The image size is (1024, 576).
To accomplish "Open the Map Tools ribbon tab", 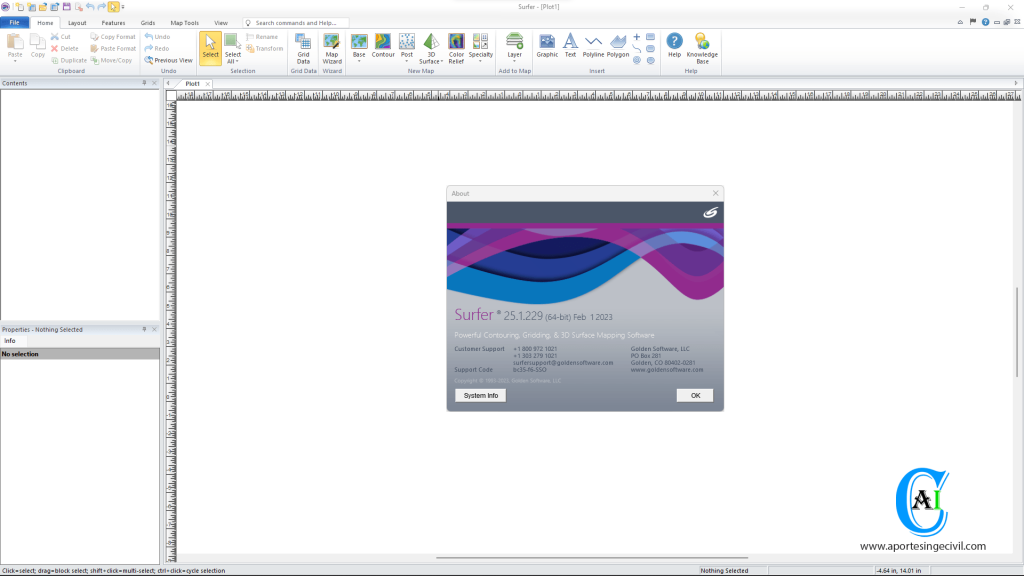I will 184,22.
